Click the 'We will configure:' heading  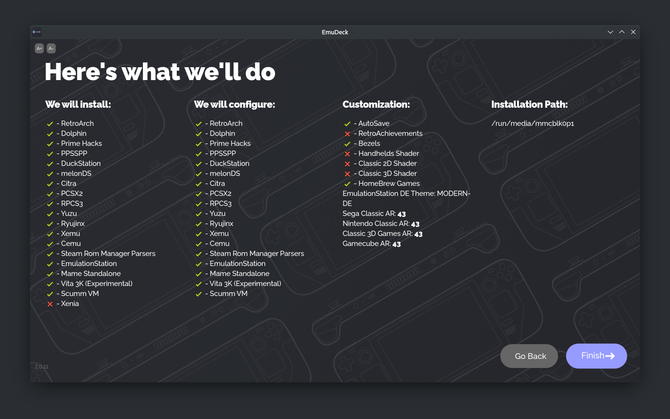(235, 105)
